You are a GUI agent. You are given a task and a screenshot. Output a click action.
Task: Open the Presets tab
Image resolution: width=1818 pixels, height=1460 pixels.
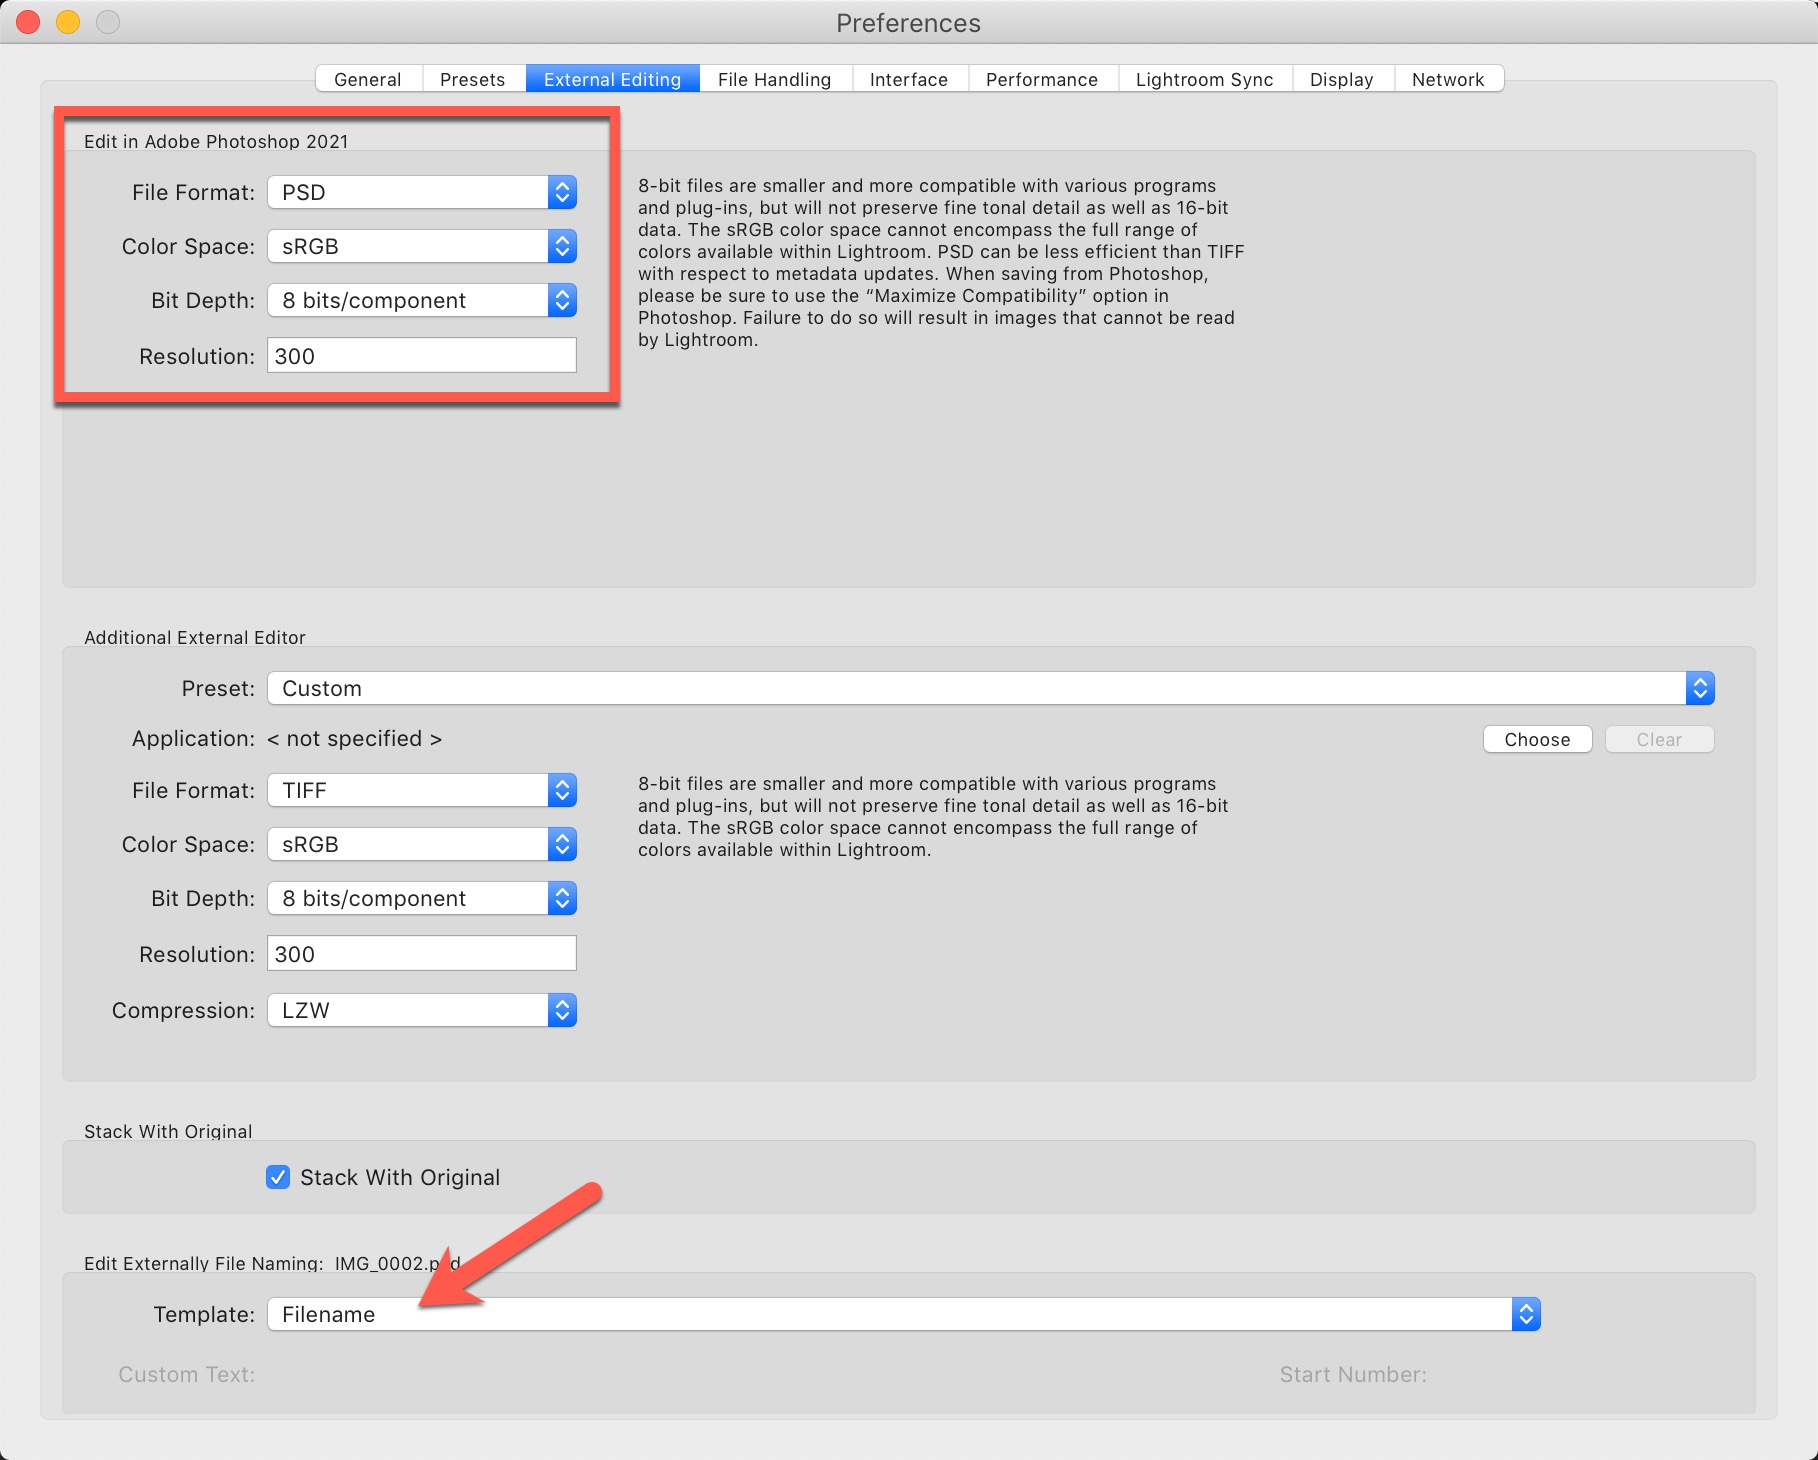[x=472, y=79]
